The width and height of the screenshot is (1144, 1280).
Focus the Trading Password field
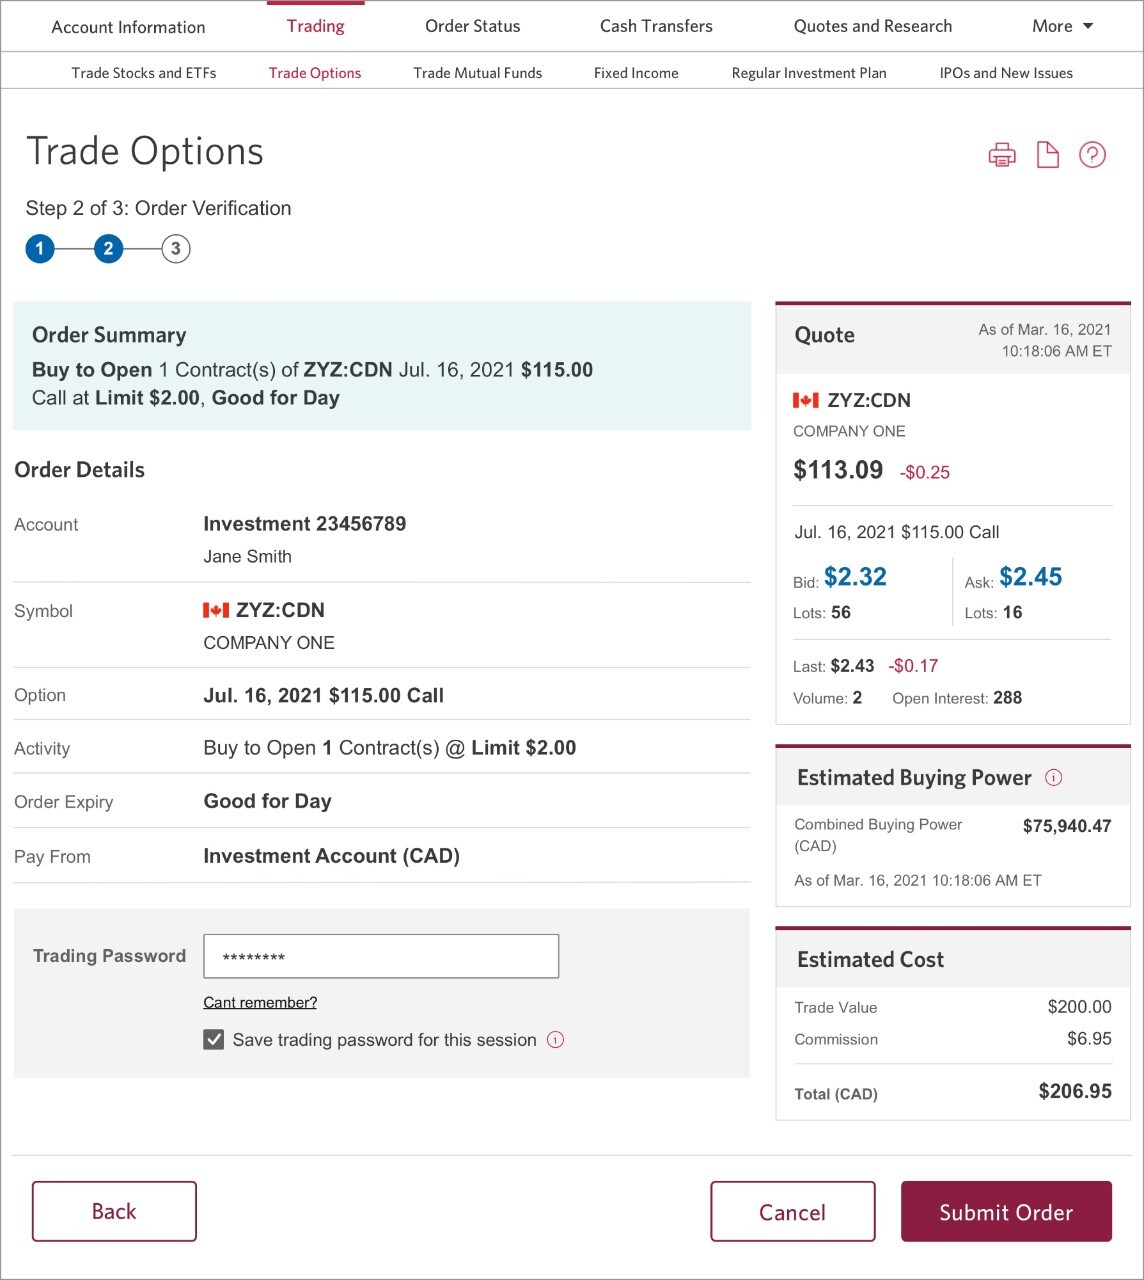pyautogui.click(x=381, y=957)
